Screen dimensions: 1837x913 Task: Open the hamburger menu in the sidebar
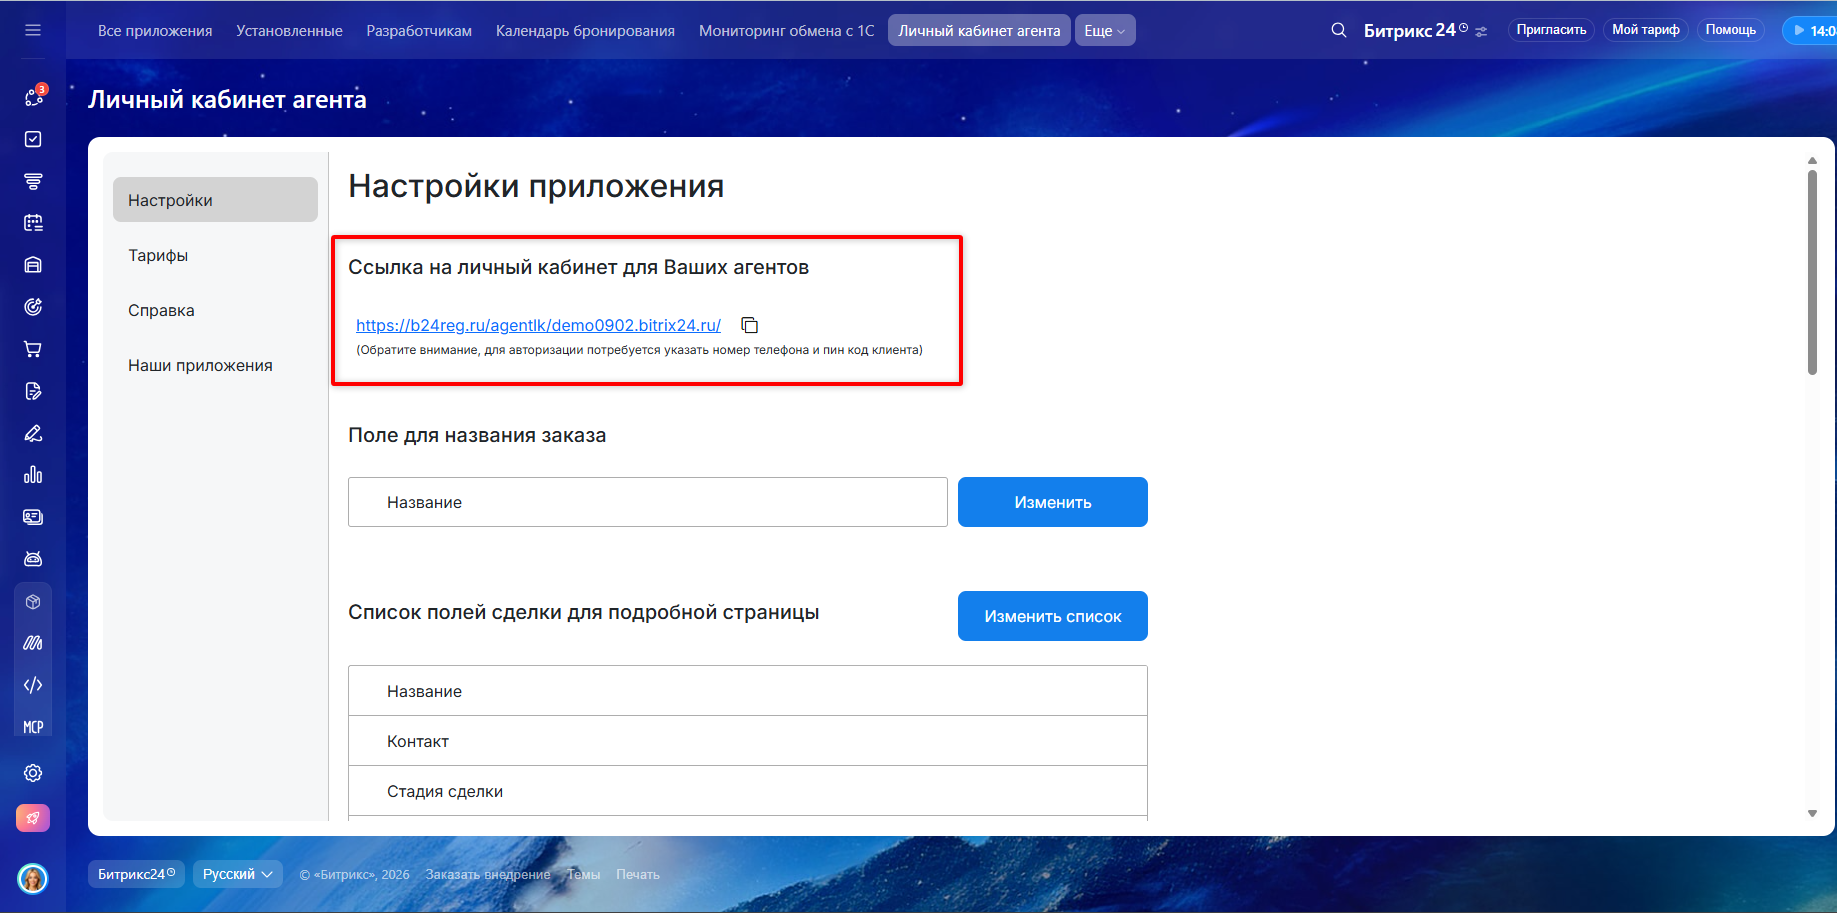33,30
